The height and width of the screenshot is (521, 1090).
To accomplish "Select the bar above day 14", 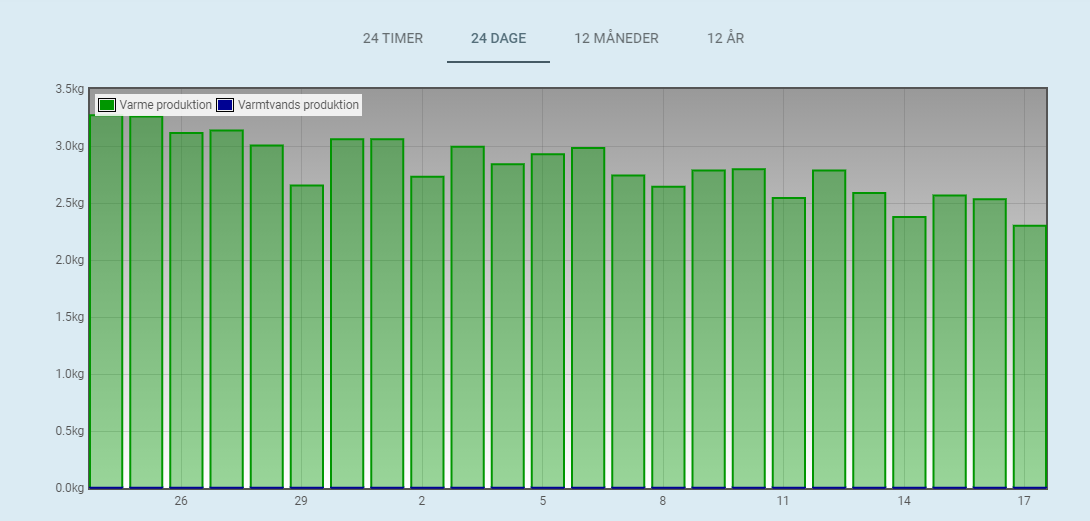I will click(909, 353).
